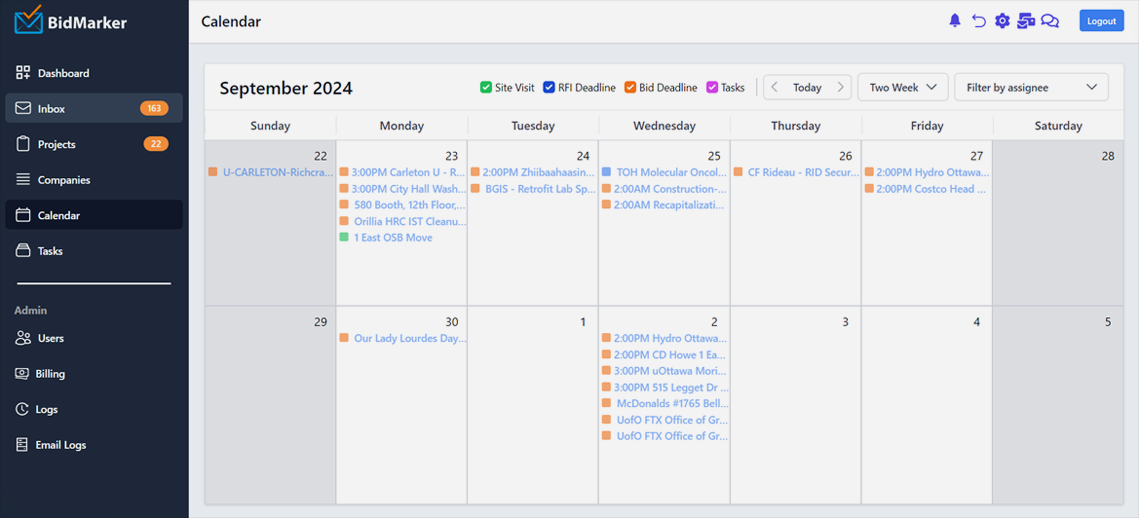Image resolution: width=1139 pixels, height=518 pixels.
Task: Click the Users icon in Admin section
Action: [x=22, y=338]
